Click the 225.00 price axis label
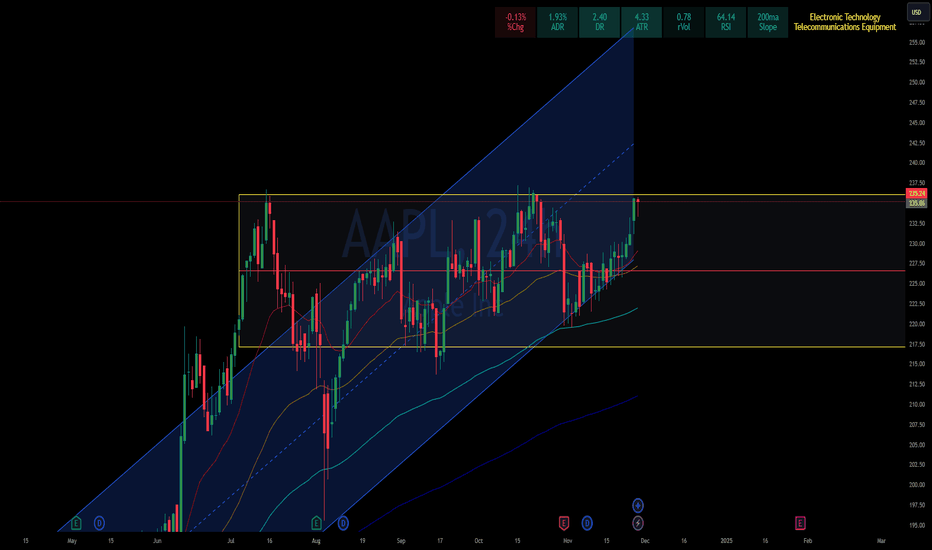The image size is (932, 550). [917, 284]
